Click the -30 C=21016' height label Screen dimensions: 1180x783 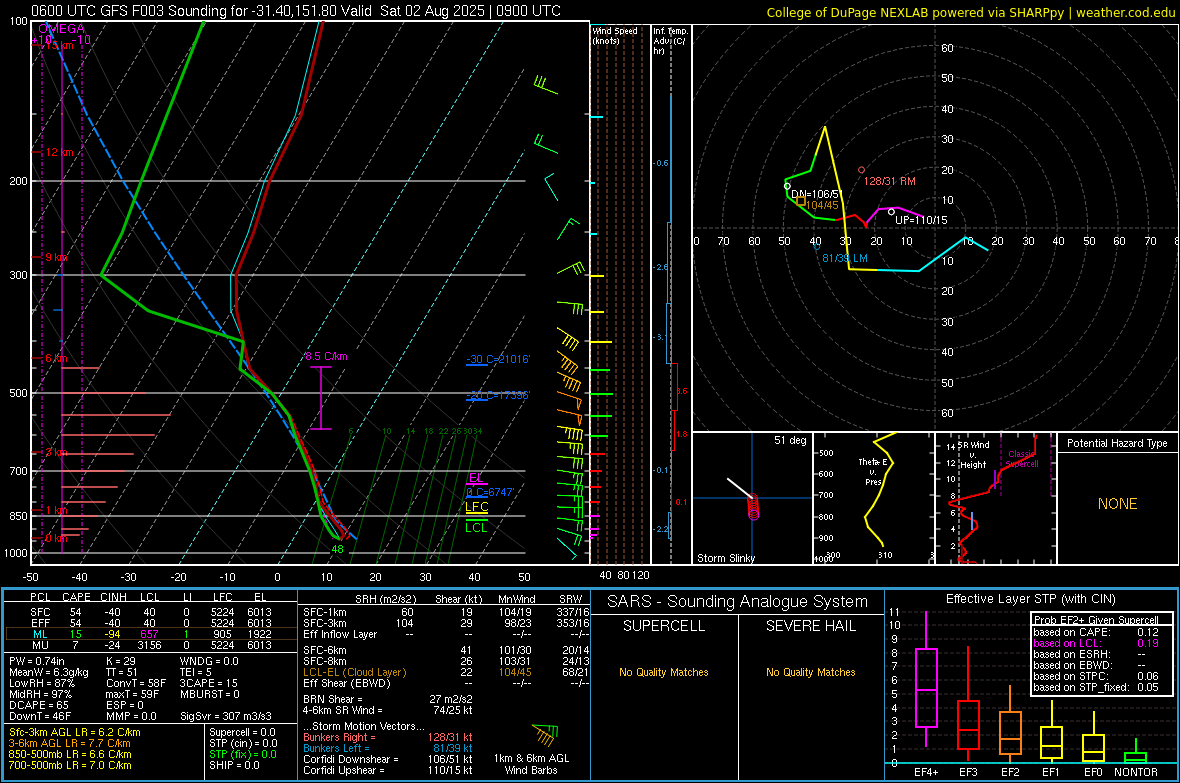(498, 359)
